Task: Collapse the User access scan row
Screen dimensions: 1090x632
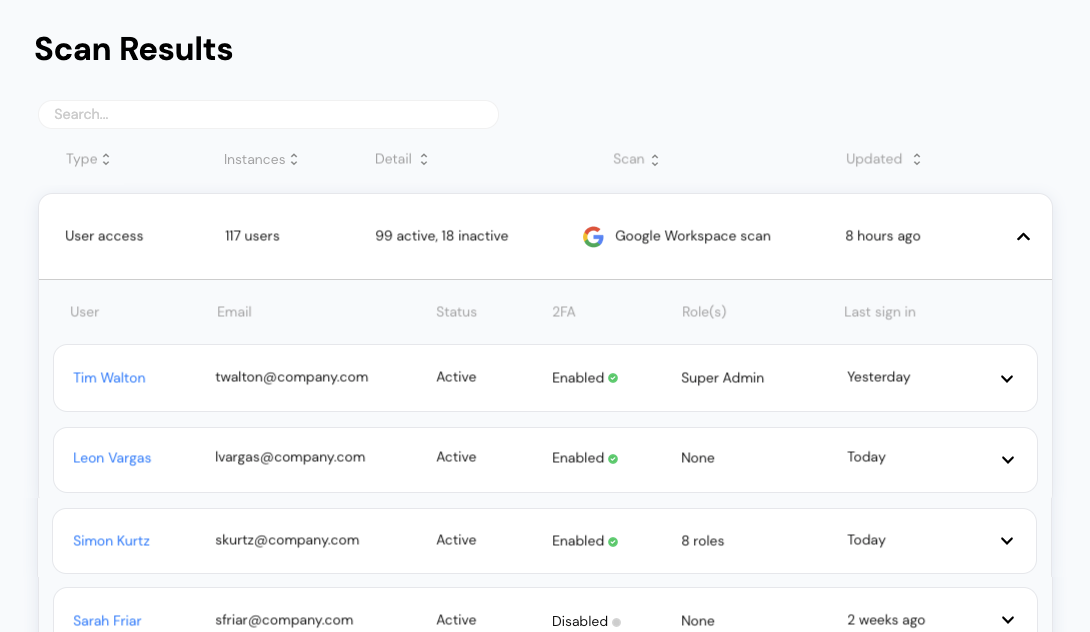Action: click(1023, 237)
